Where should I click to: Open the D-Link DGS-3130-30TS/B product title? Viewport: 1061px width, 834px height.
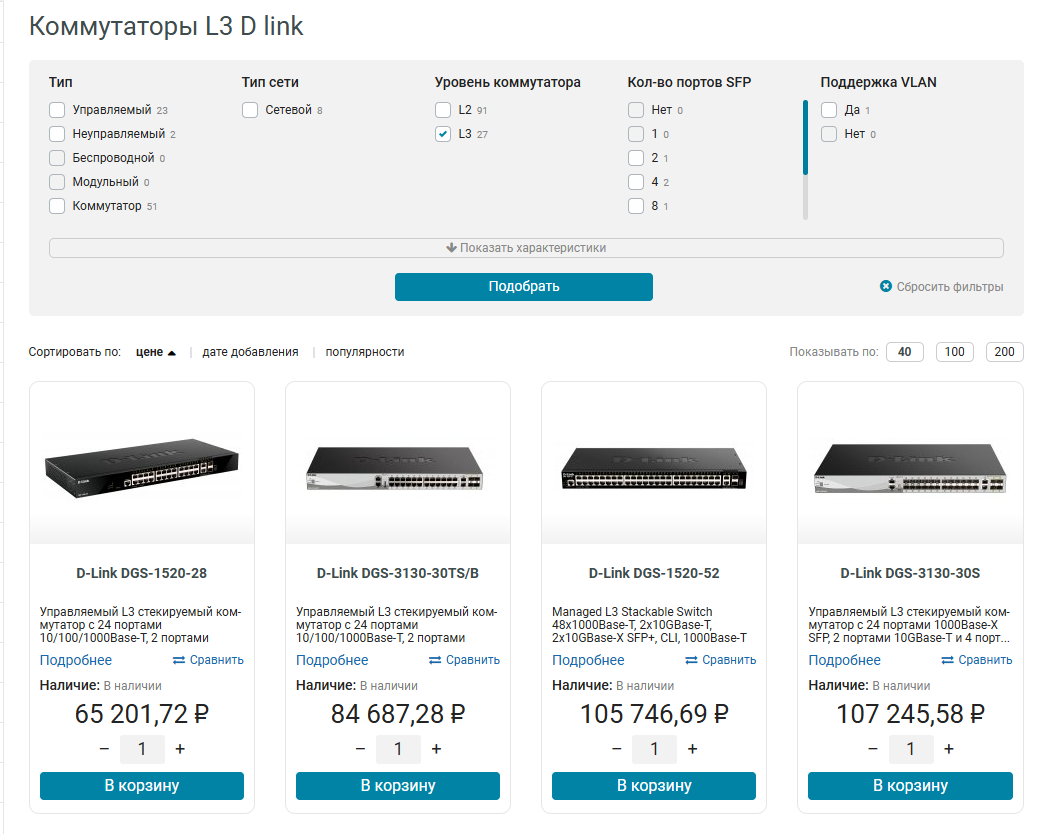398,573
